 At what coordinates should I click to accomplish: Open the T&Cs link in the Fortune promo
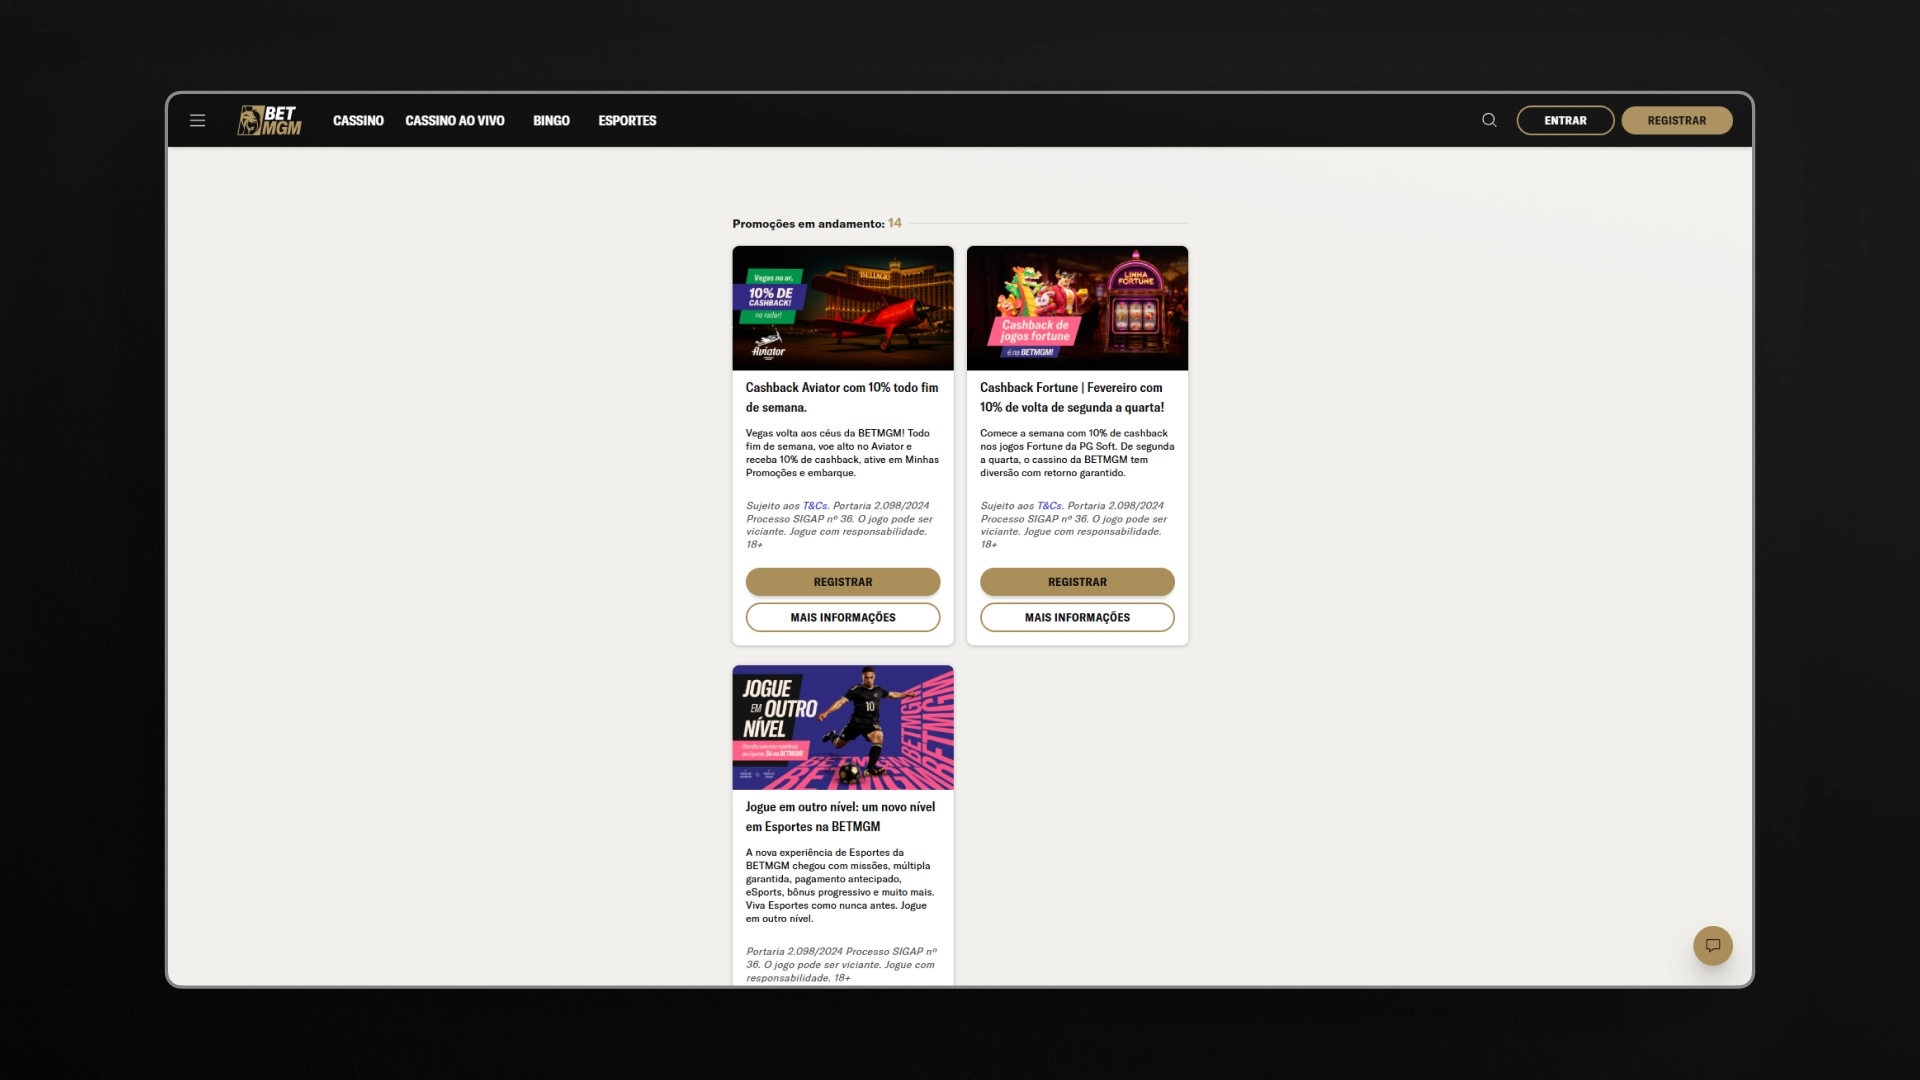click(x=1049, y=506)
